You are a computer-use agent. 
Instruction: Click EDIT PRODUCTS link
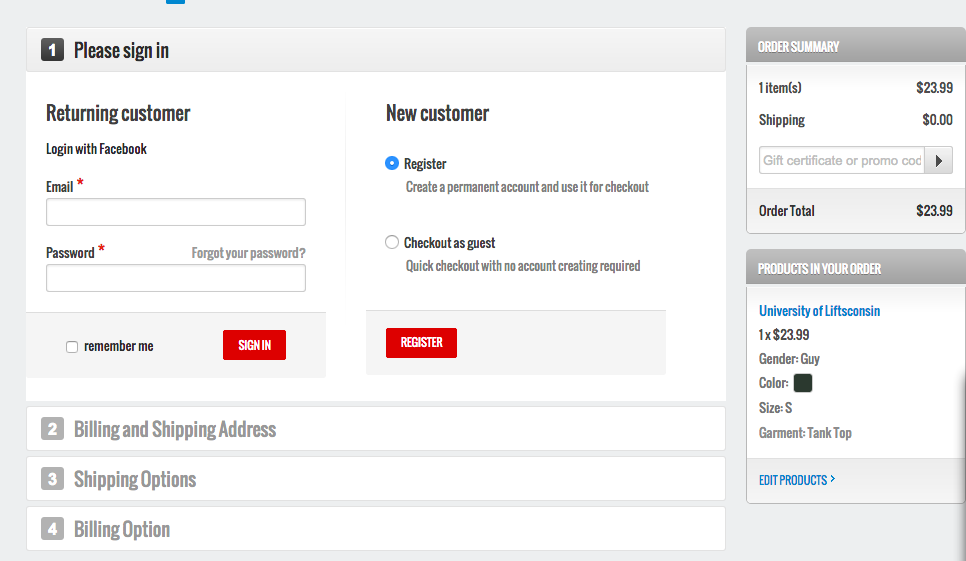[x=797, y=480]
